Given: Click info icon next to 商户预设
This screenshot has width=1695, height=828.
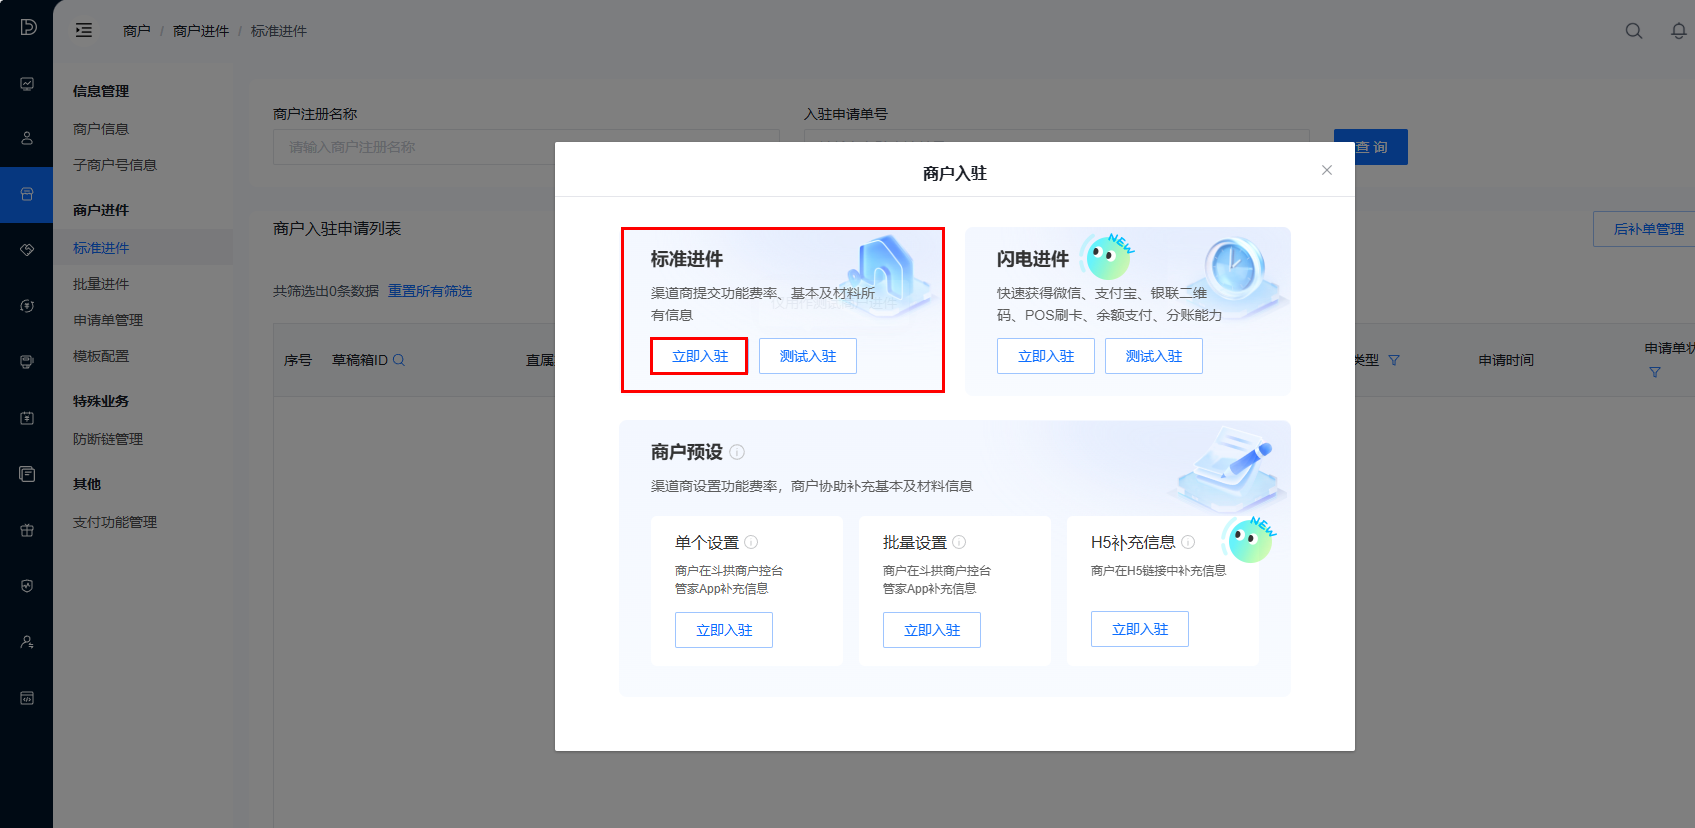Looking at the screenshot, I should 737,452.
